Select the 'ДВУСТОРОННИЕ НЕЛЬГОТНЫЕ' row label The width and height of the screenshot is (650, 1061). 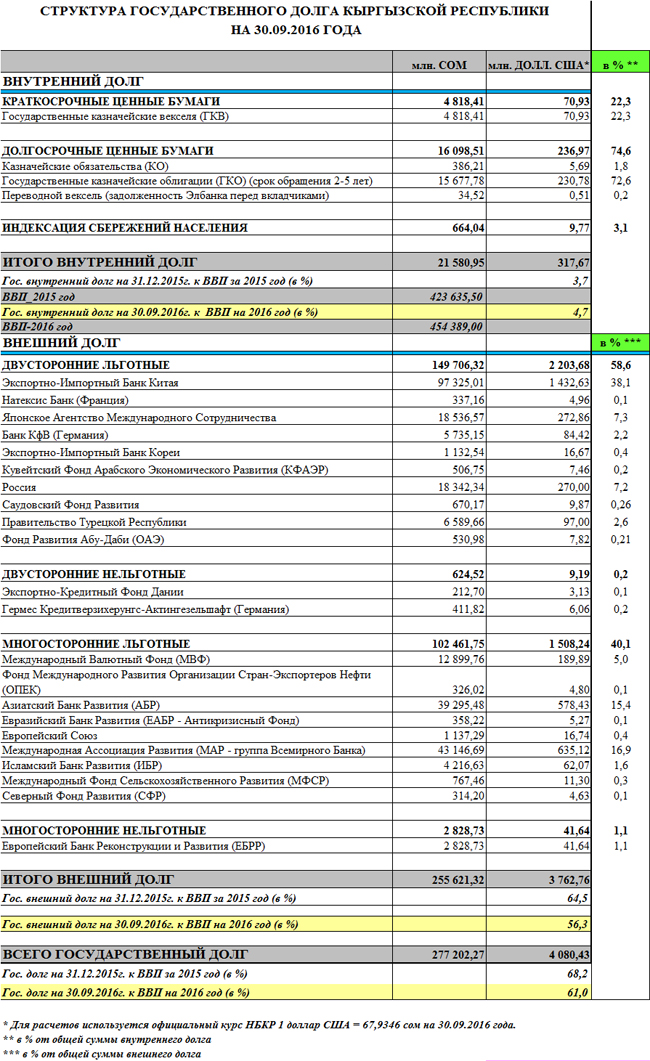[x=93, y=574]
